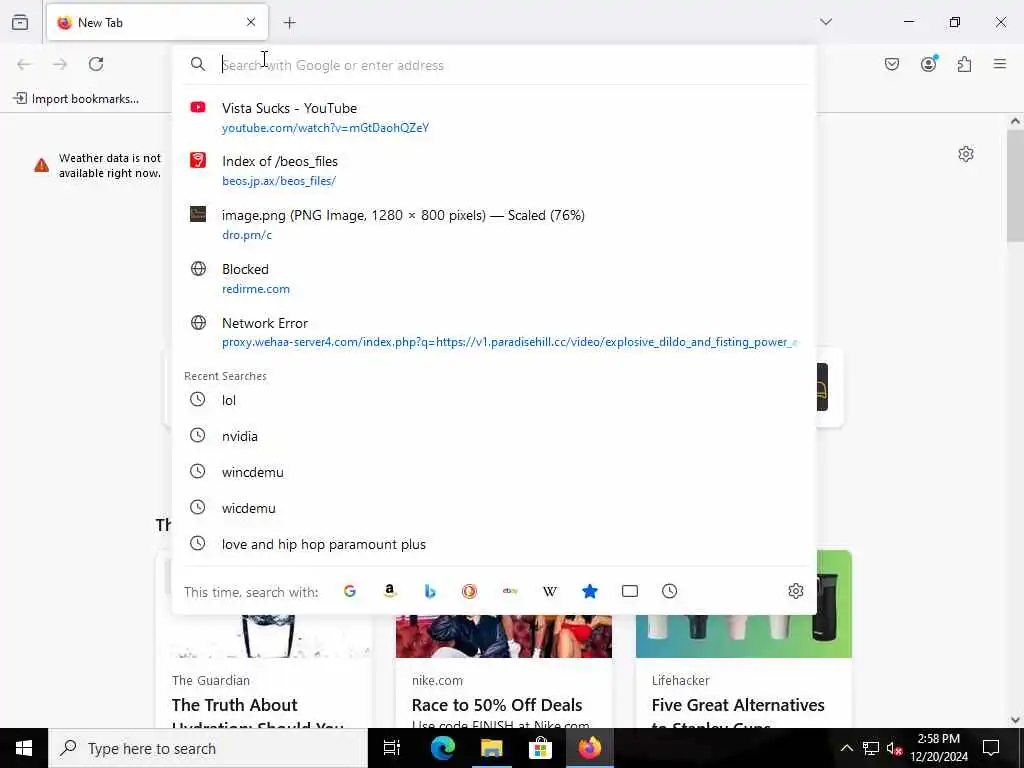Open the muted volume tray icon
Viewport: 1024px width, 768px height.
point(894,748)
